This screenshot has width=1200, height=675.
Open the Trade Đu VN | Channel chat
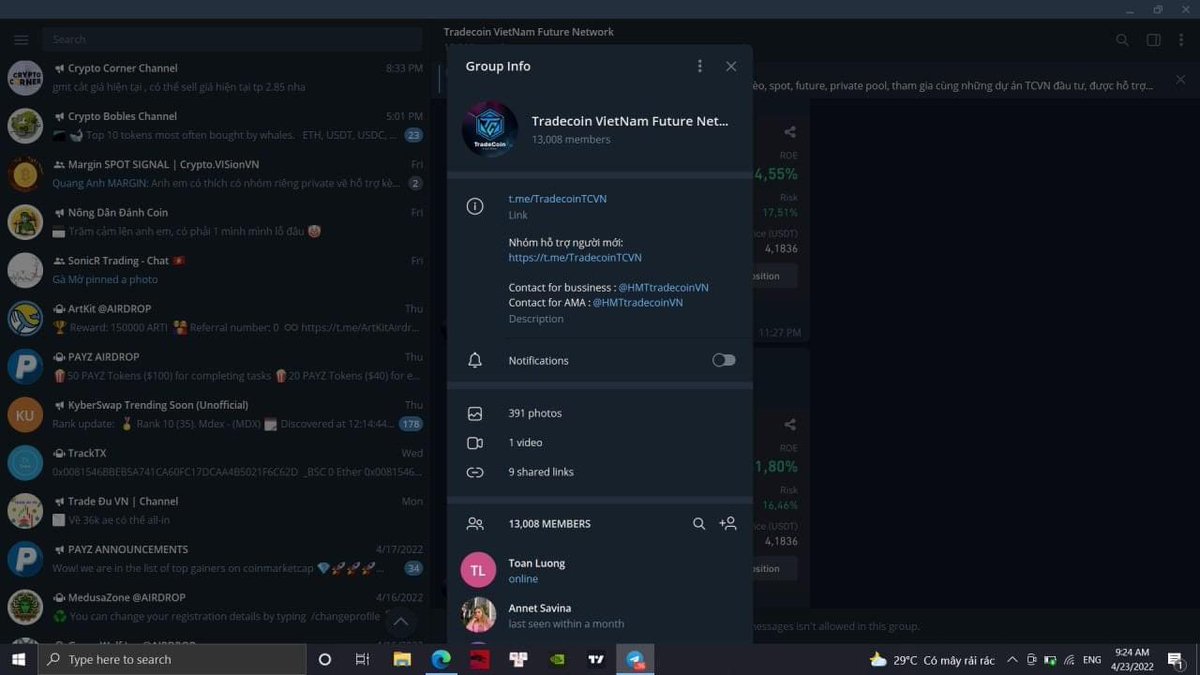point(215,510)
